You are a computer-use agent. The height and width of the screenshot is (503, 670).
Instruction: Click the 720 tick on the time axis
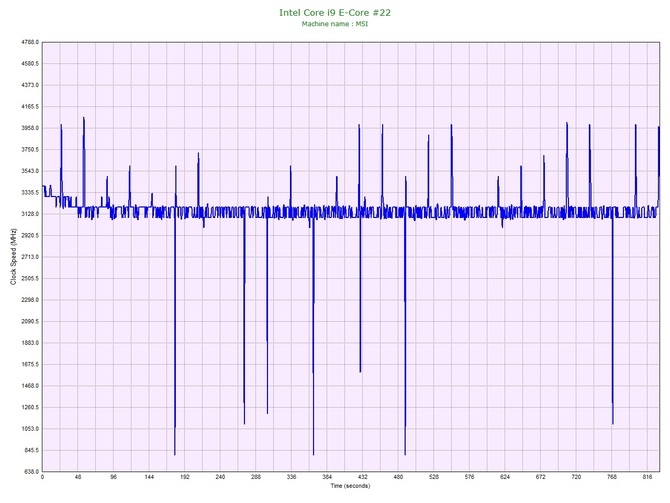point(576,477)
